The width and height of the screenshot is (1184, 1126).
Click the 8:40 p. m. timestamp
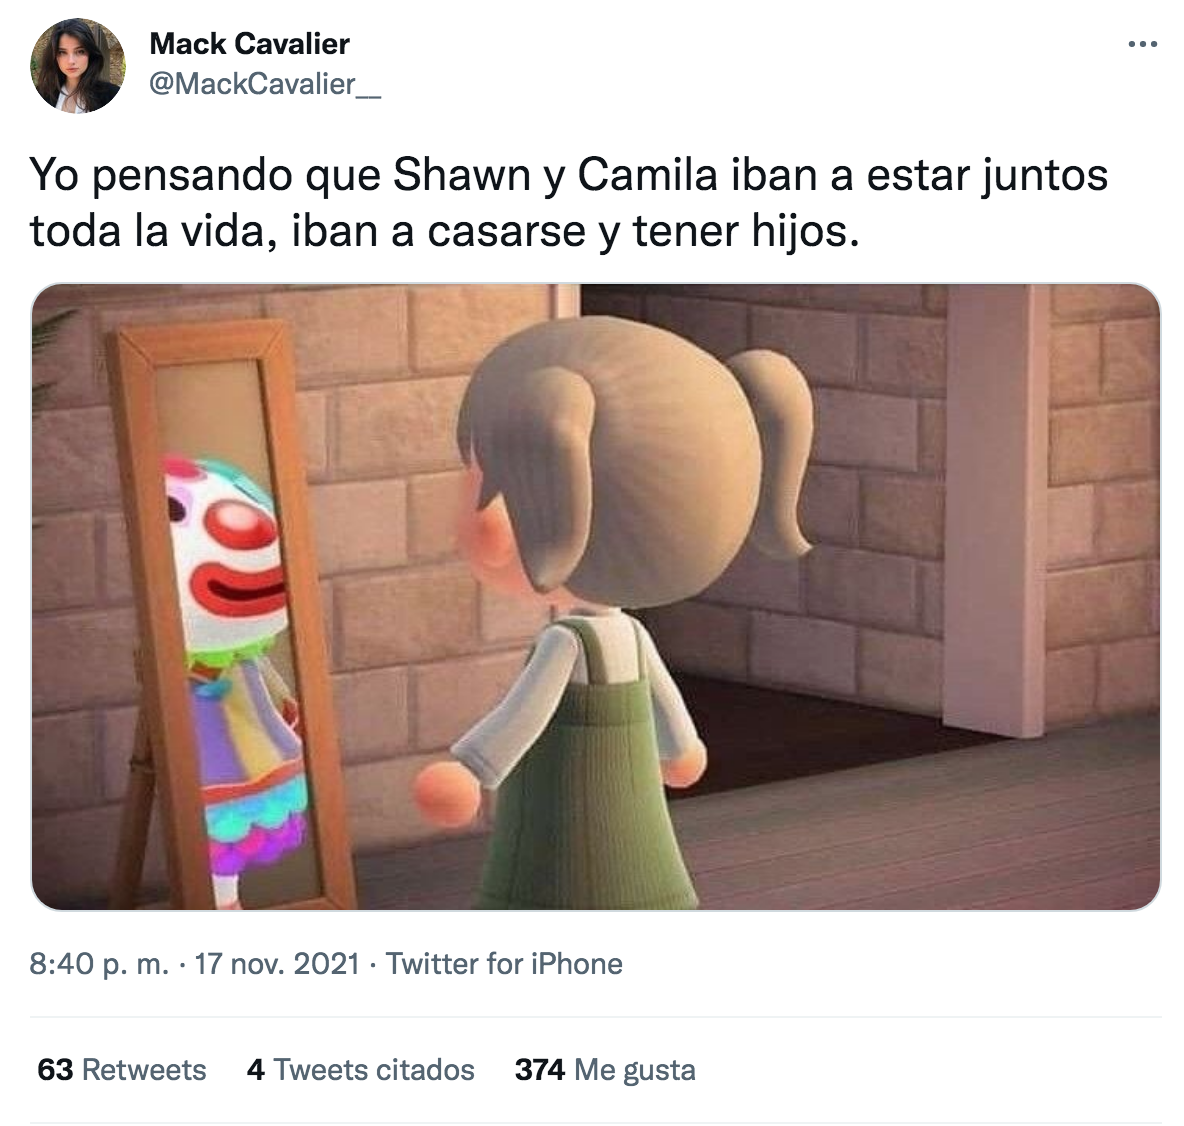tap(99, 964)
